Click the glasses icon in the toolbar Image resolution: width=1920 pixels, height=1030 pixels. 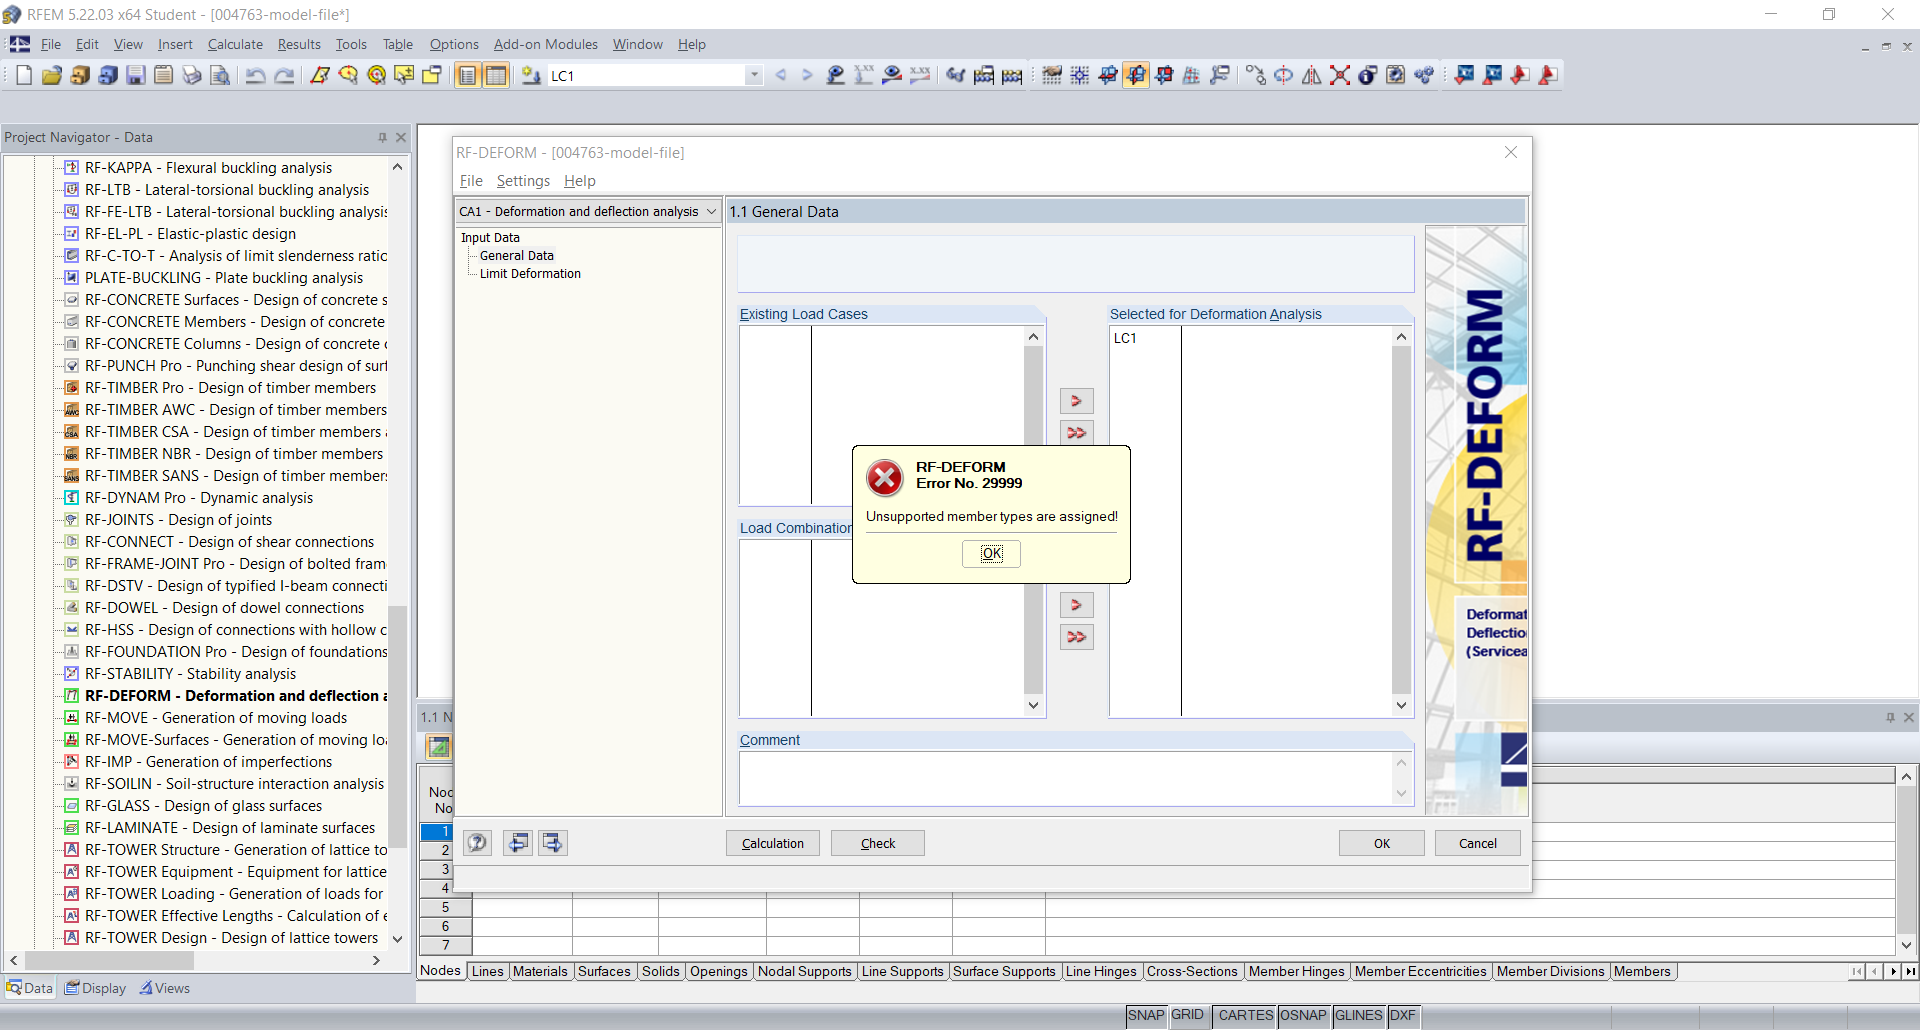click(x=956, y=75)
